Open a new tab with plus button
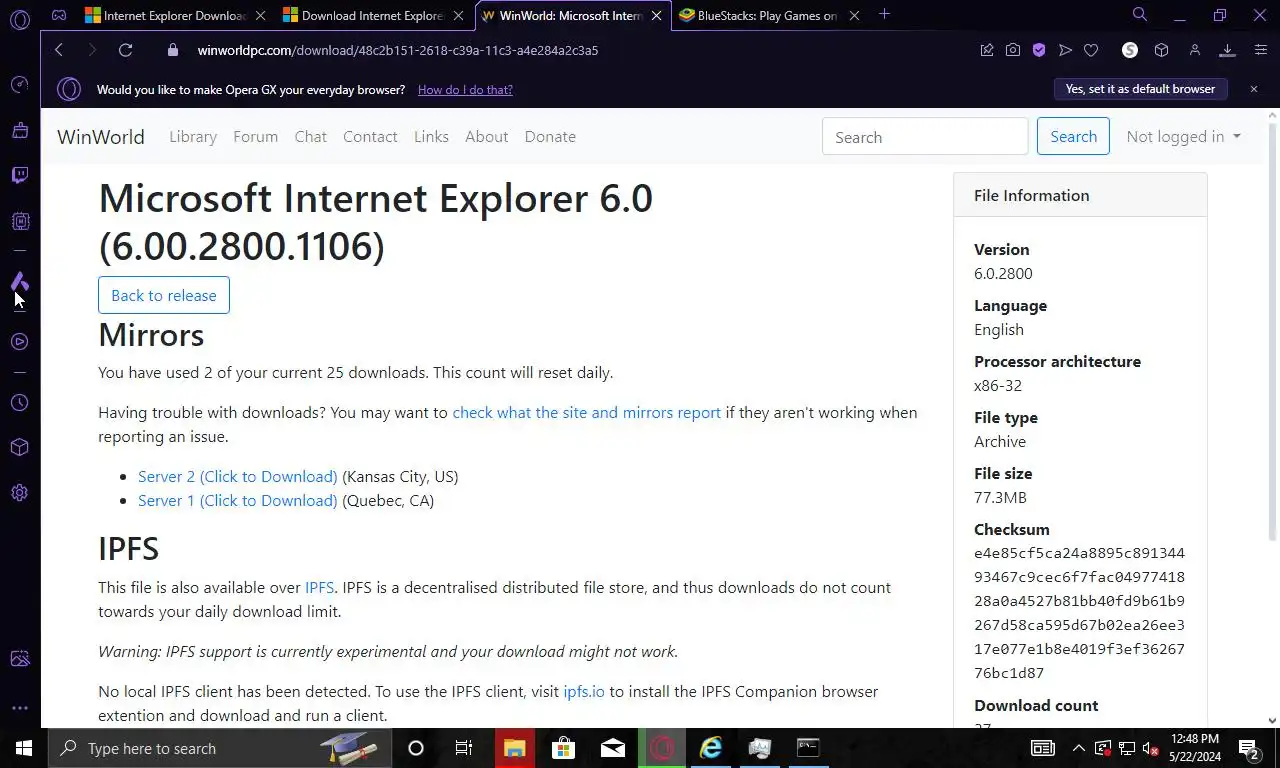 coord(884,15)
